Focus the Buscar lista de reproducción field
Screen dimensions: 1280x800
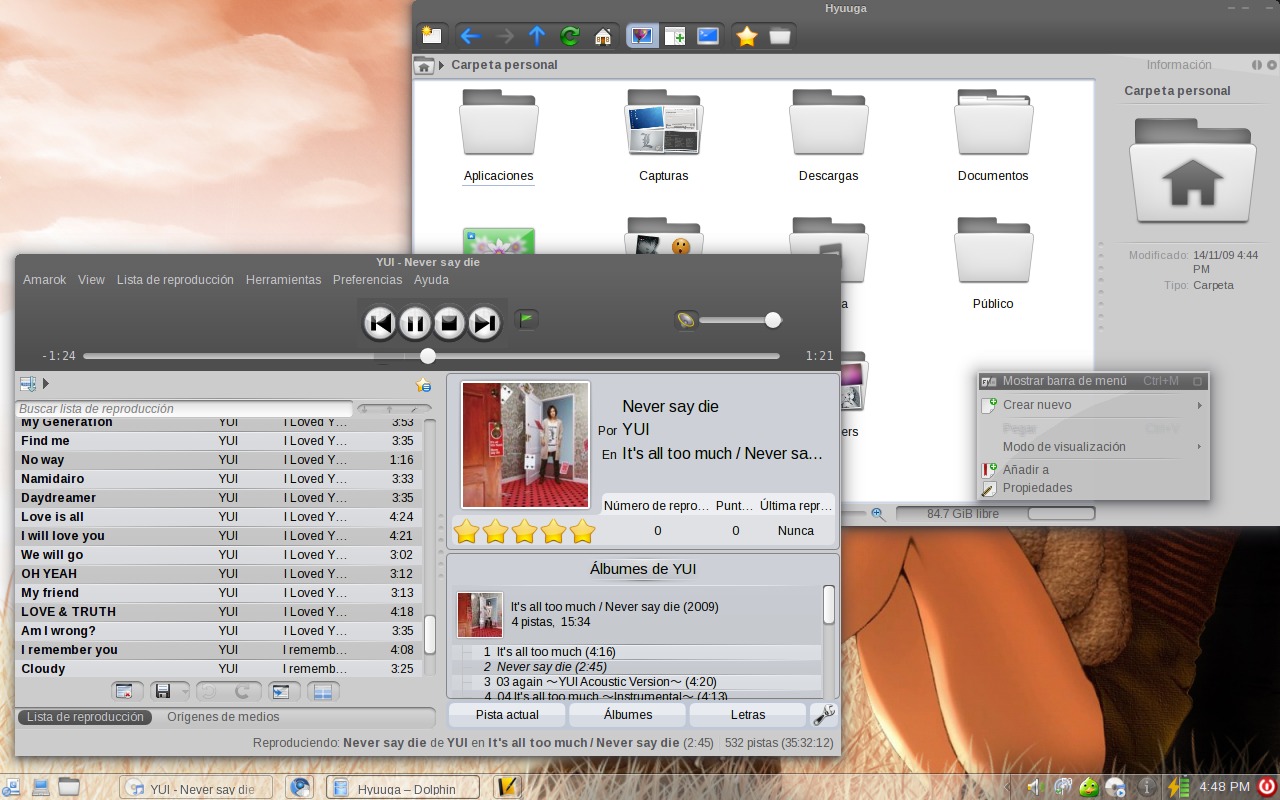(185, 409)
